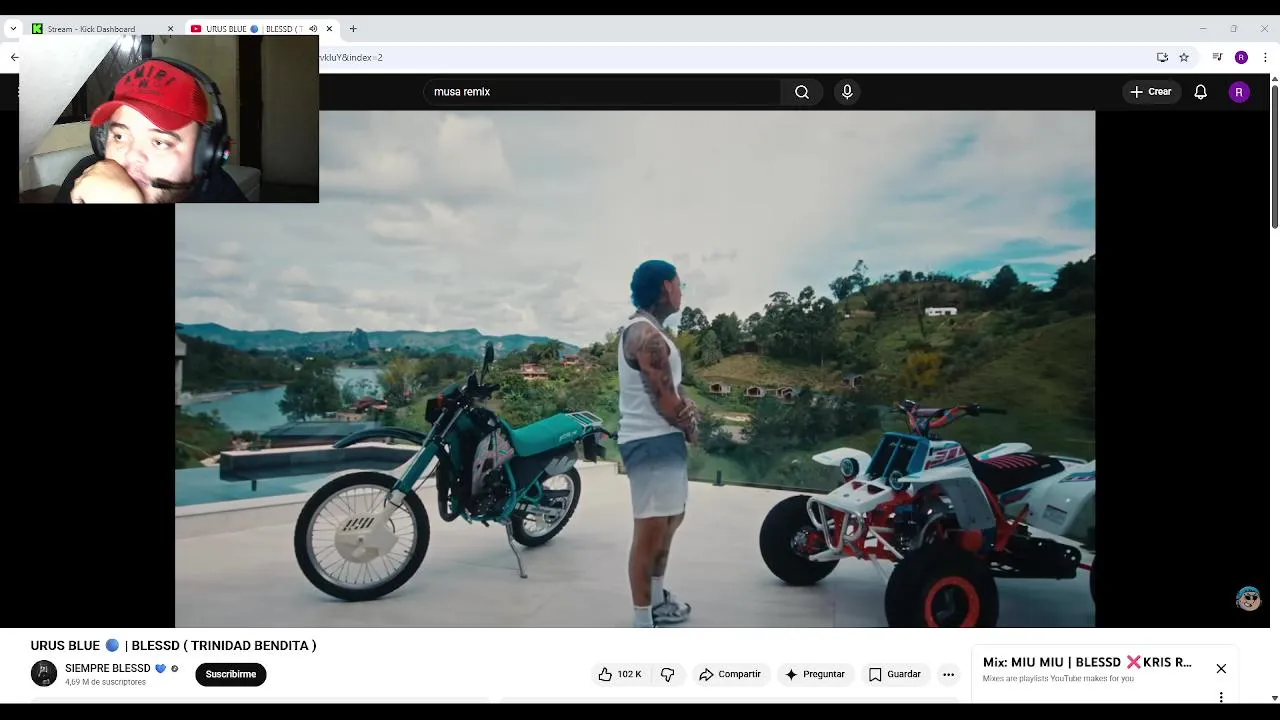1280x720 pixels.
Task: Mute the tab using the speaker icon
Action: pyautogui.click(x=313, y=29)
